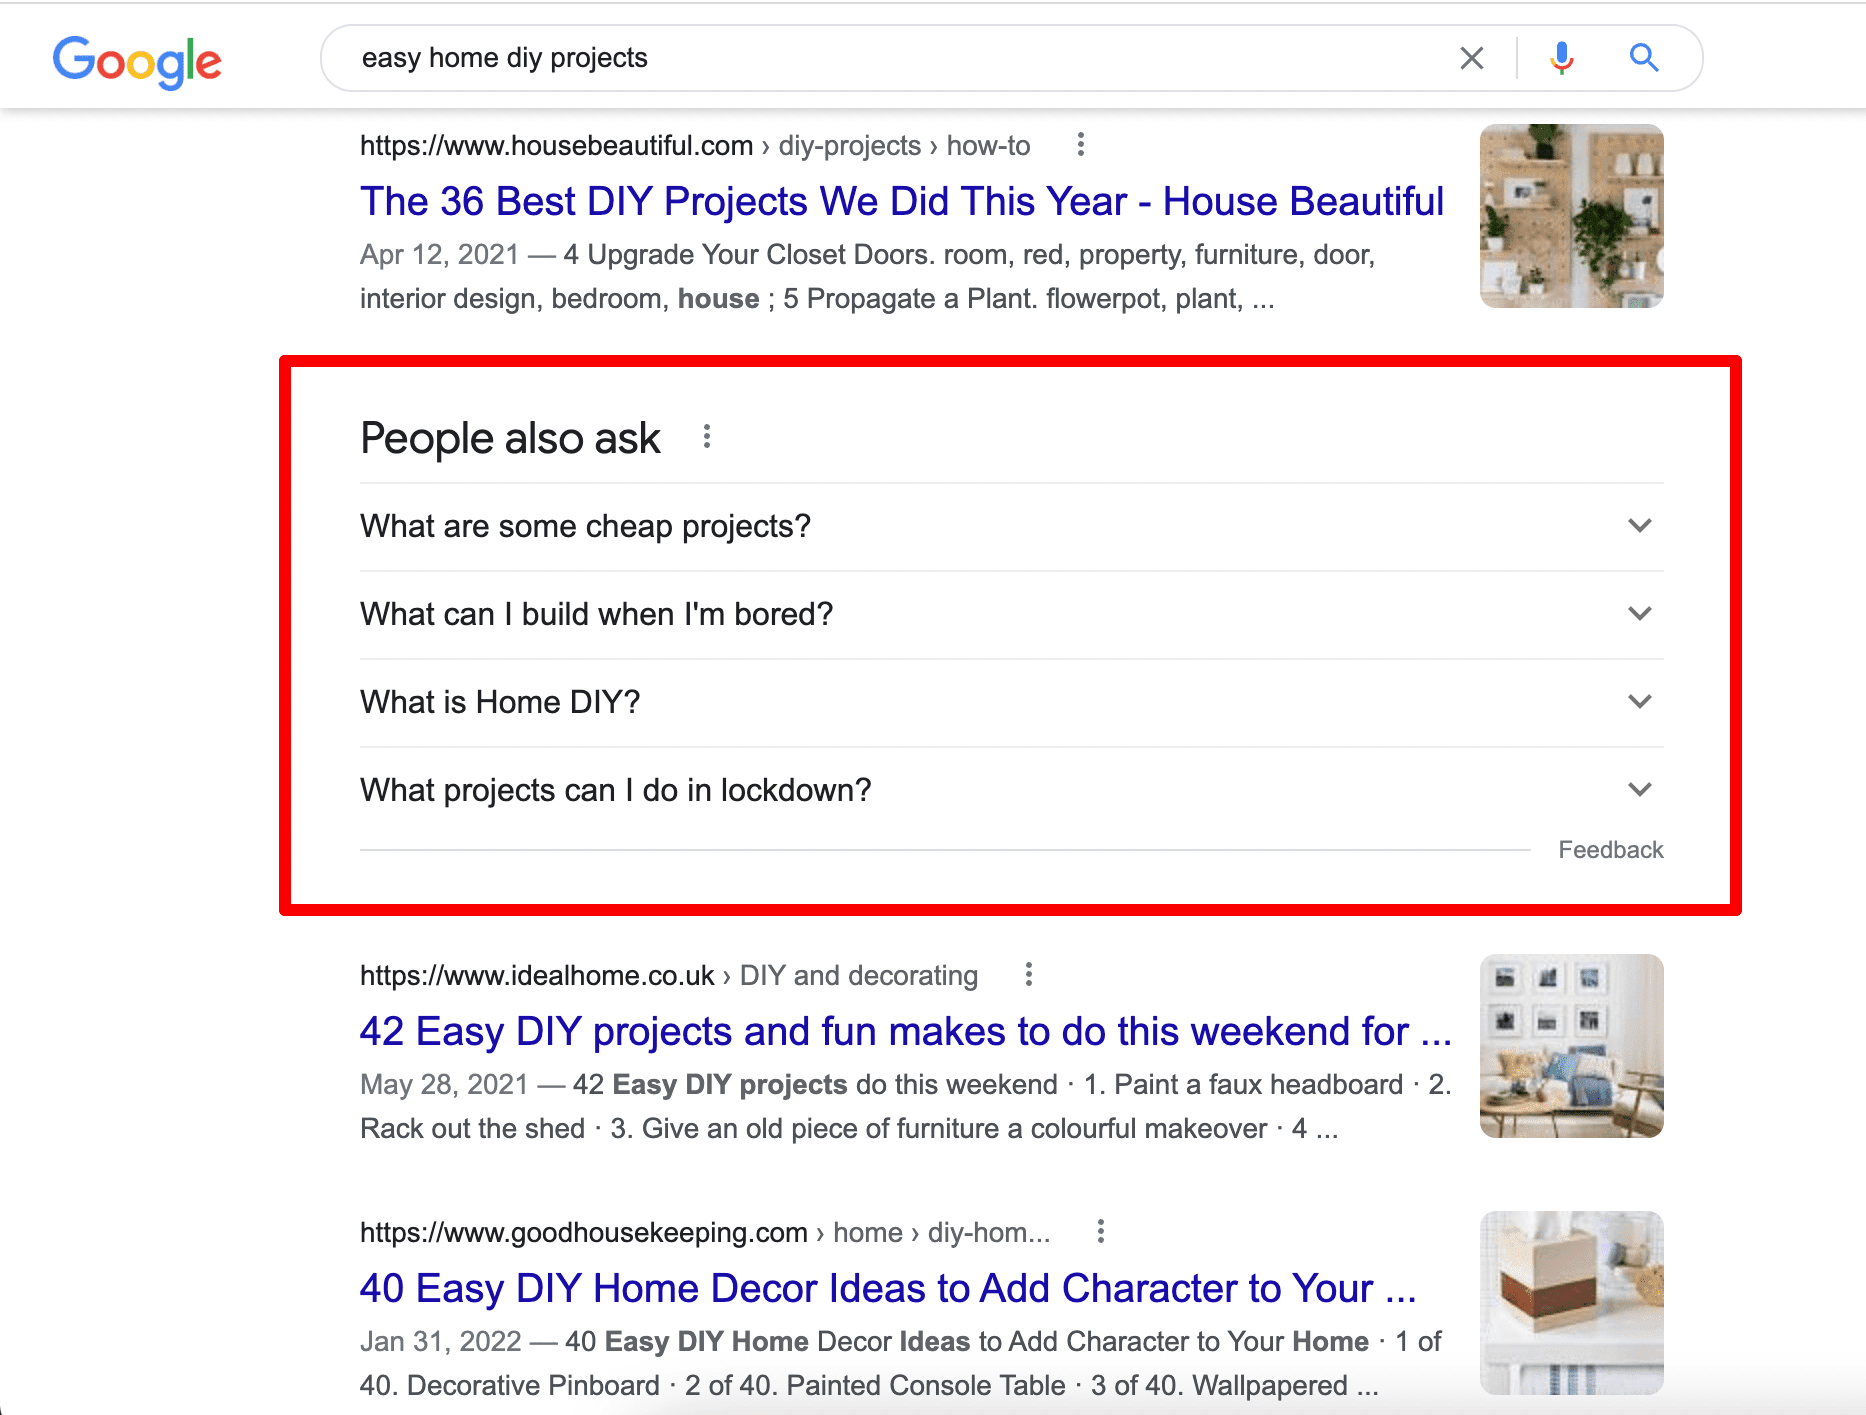The height and width of the screenshot is (1415, 1866).
Task: Click question text What are some cheap projects?
Action: pyautogui.click(x=585, y=526)
